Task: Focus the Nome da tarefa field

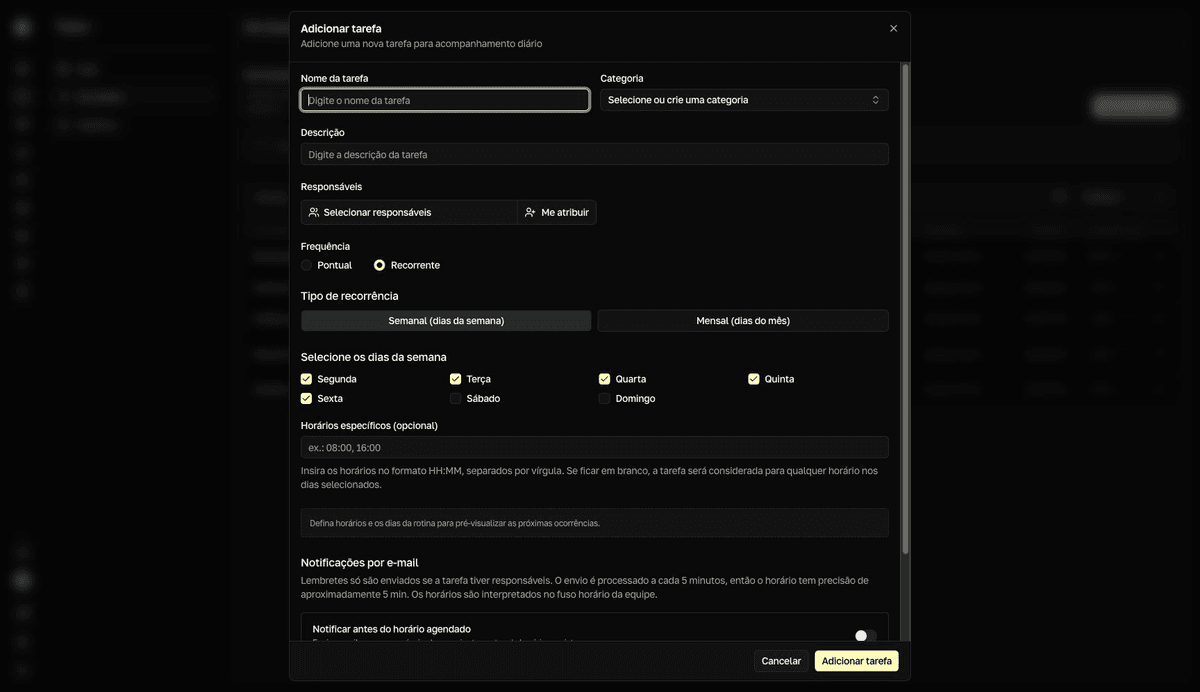Action: tap(445, 100)
